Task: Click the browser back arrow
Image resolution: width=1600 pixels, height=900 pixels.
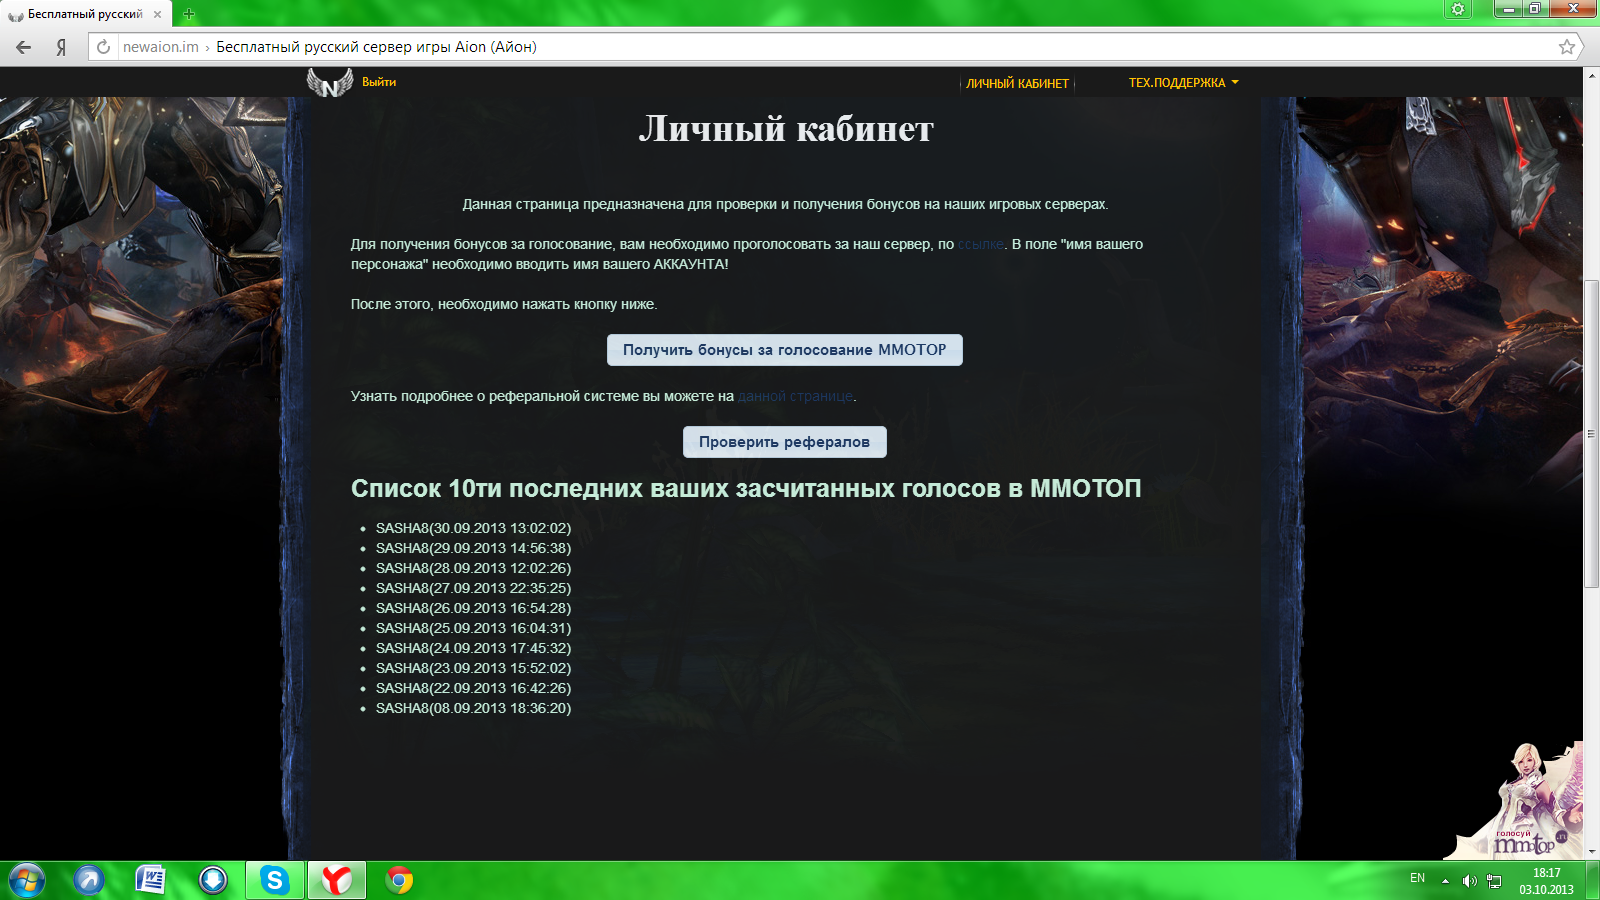Action: [x=23, y=47]
